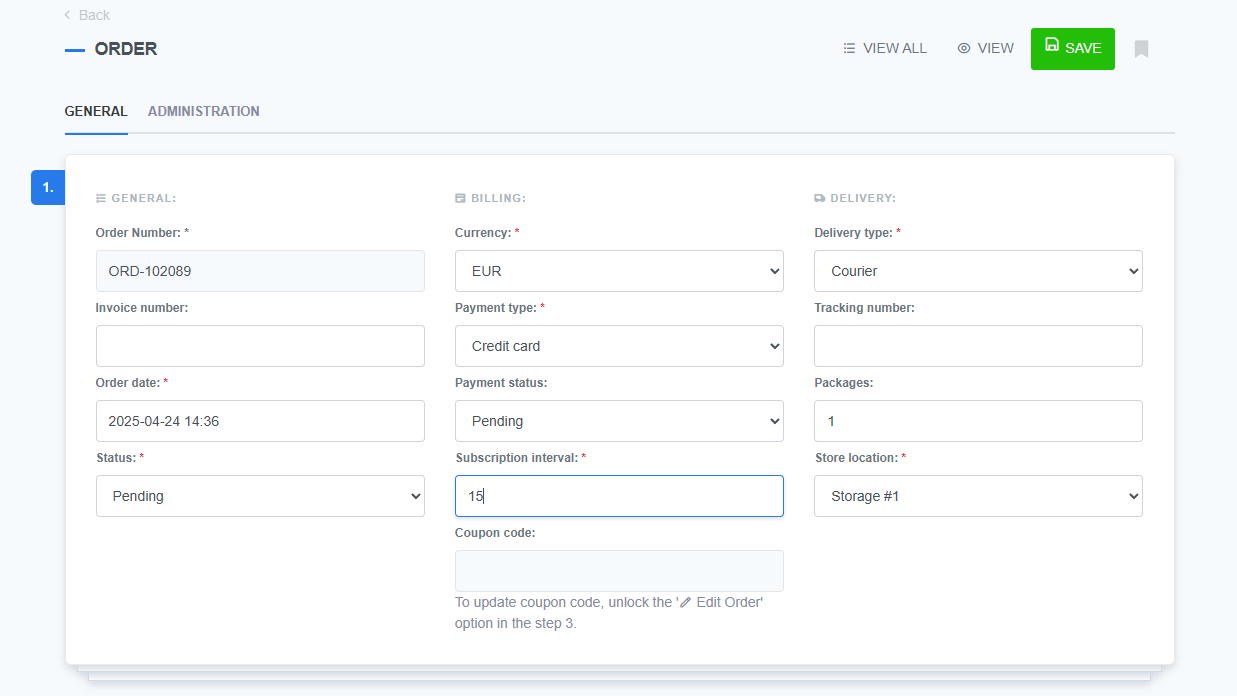Click the truck icon beside DELIVERY heading
1237x696 pixels.
click(x=822, y=197)
